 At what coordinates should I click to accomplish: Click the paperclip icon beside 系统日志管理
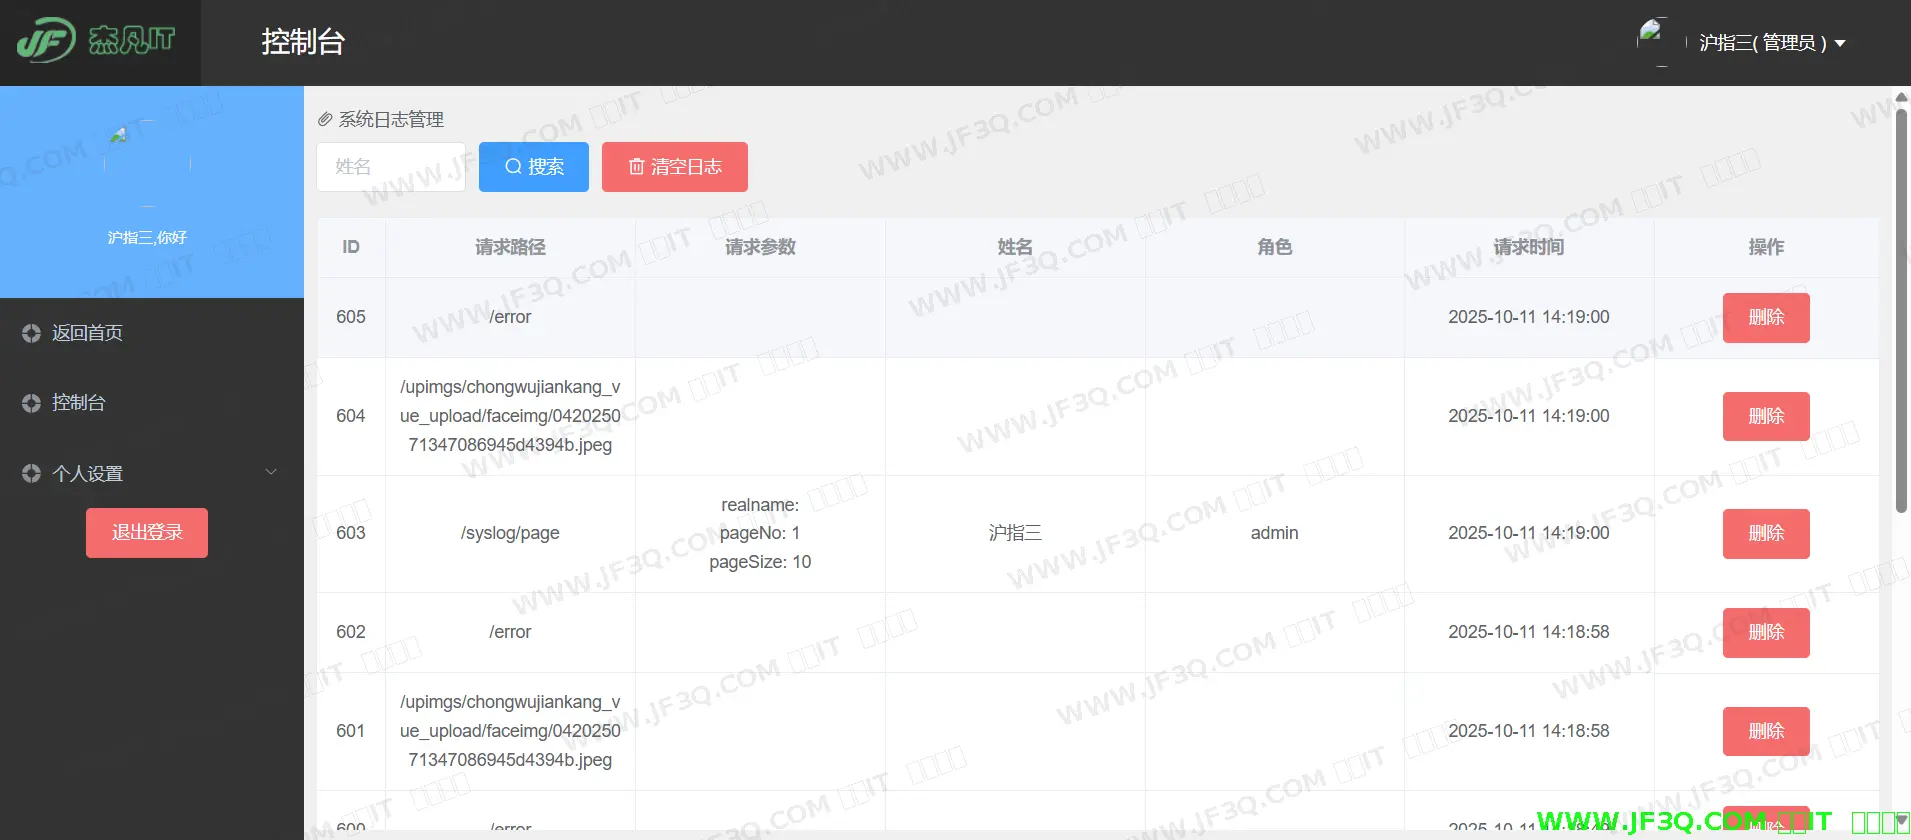(325, 120)
